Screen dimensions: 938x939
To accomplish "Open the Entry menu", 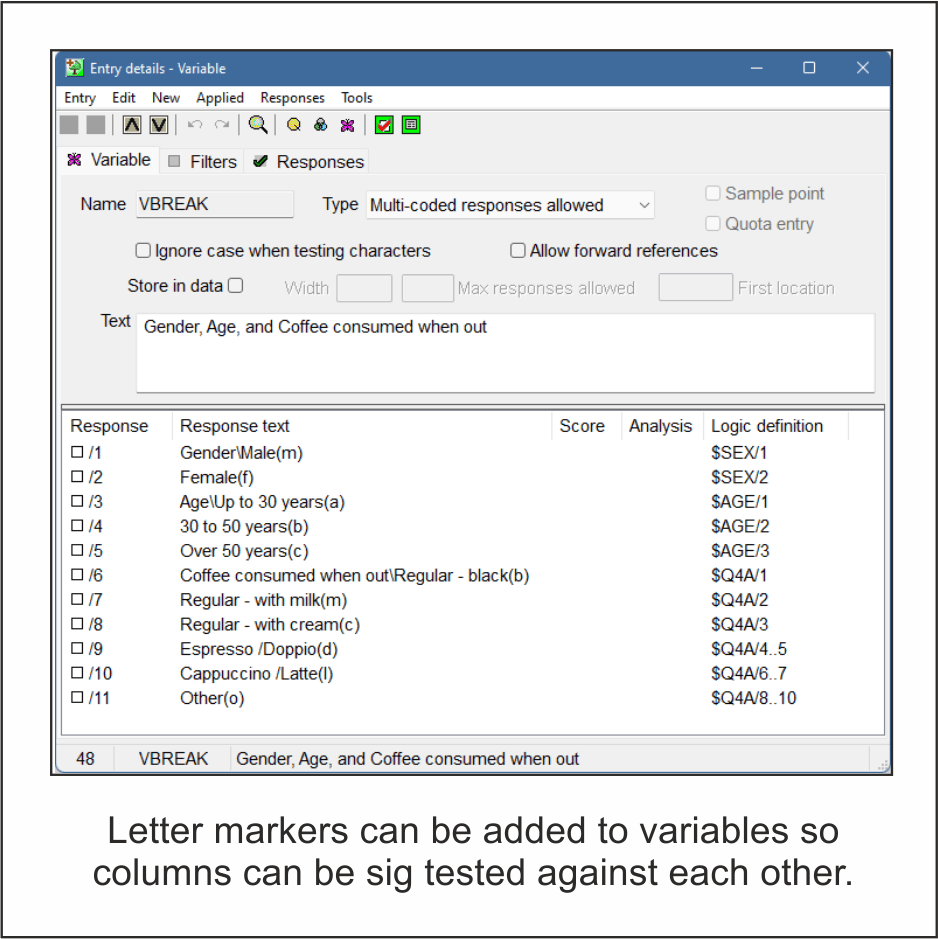I will 80,98.
